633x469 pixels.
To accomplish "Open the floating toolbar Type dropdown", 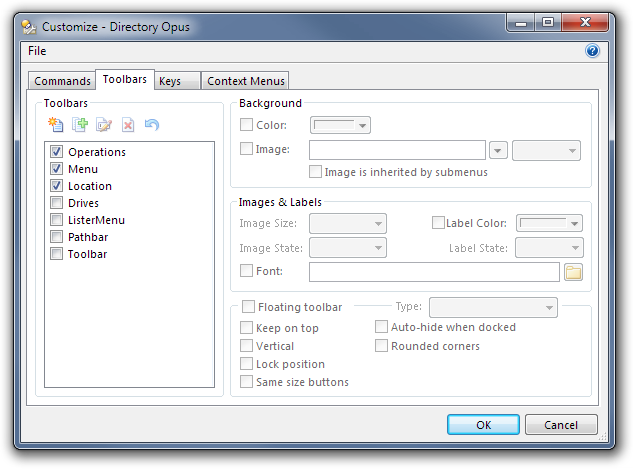I will (x=493, y=308).
